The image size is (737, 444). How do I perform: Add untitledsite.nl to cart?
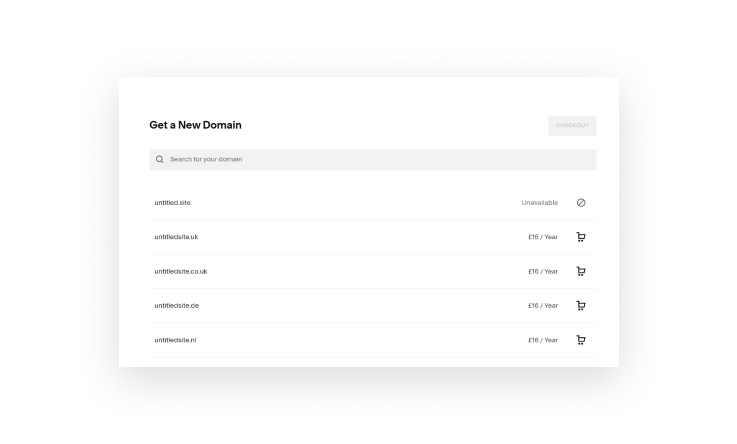581,340
